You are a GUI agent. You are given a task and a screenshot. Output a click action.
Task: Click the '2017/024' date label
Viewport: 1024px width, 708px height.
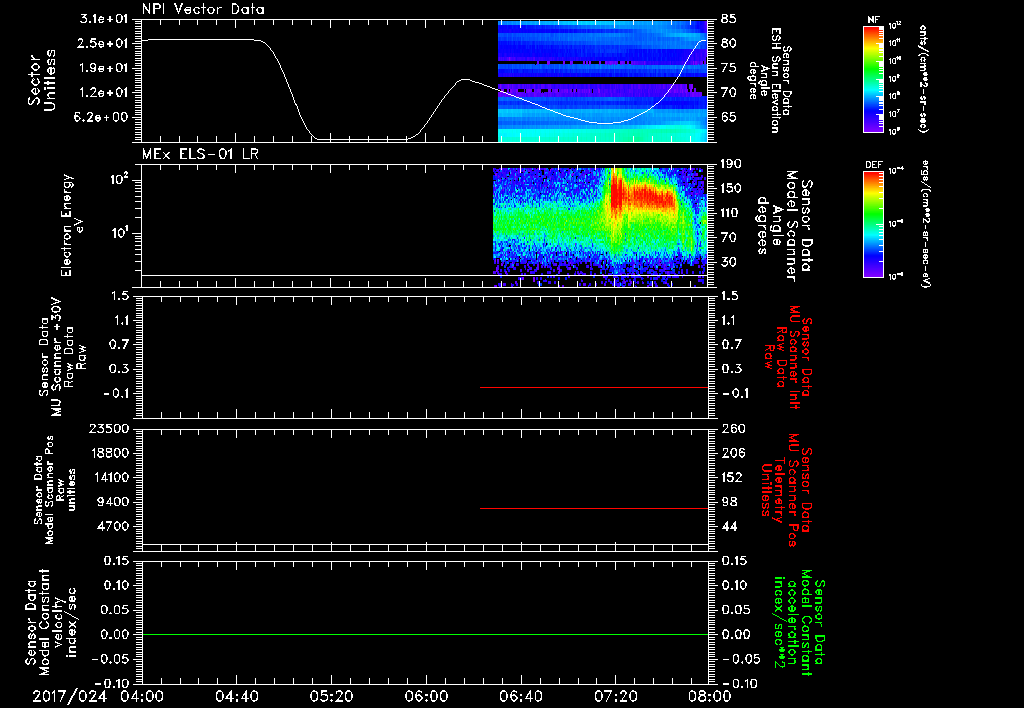tap(69, 696)
